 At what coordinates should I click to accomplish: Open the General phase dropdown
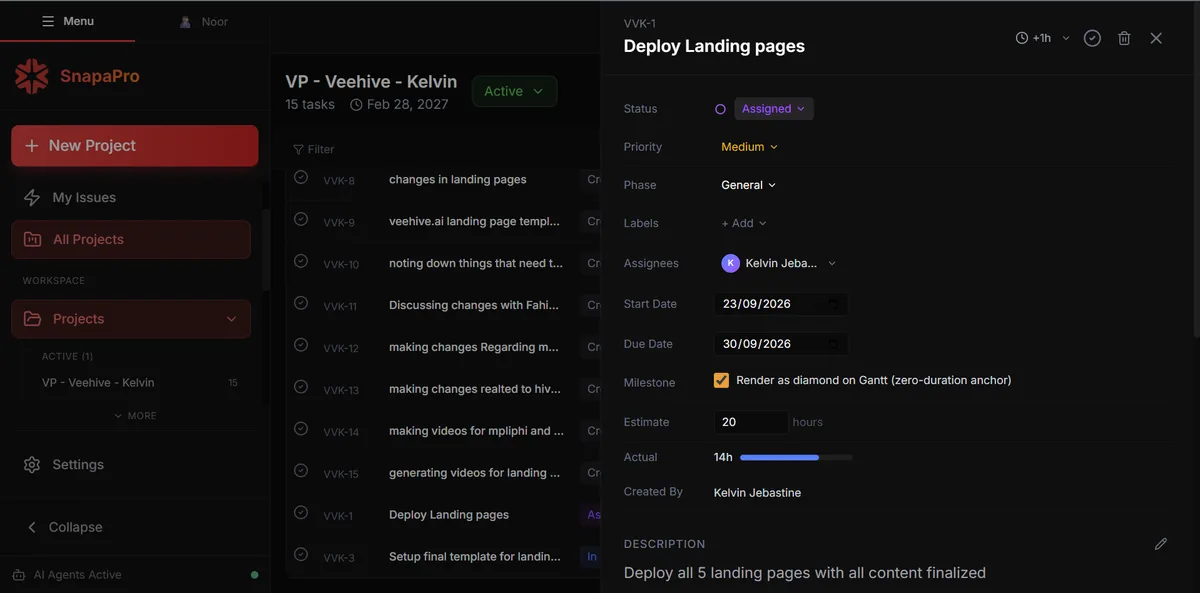click(x=748, y=185)
